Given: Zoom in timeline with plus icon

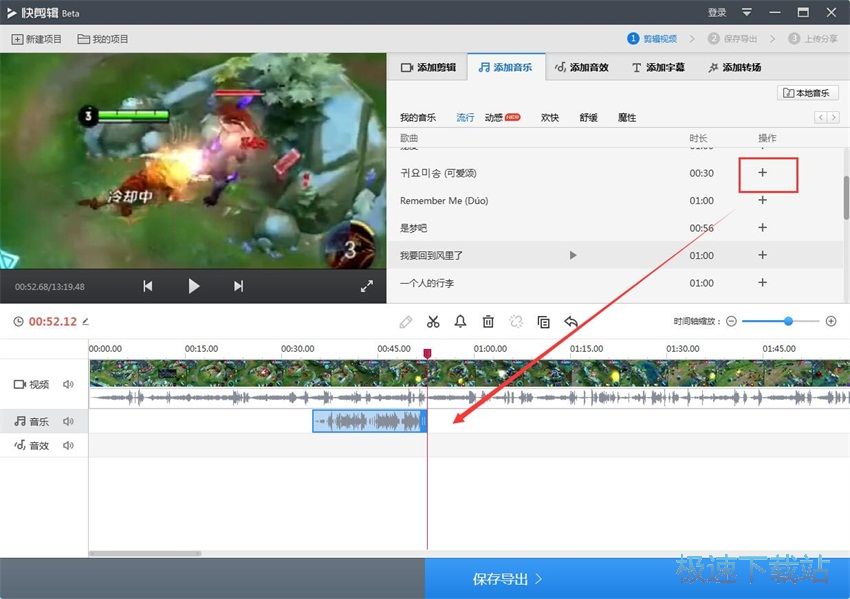Looking at the screenshot, I should pyautogui.click(x=831, y=321).
